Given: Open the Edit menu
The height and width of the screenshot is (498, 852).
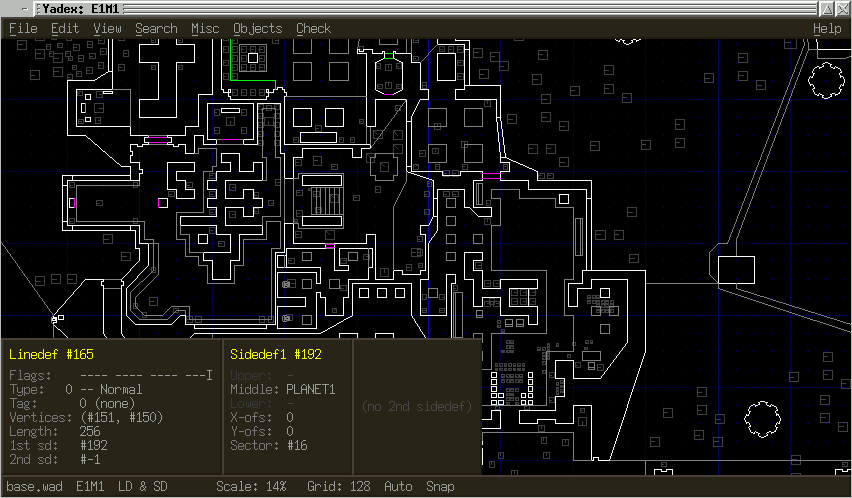Looking at the screenshot, I should (x=65, y=29).
